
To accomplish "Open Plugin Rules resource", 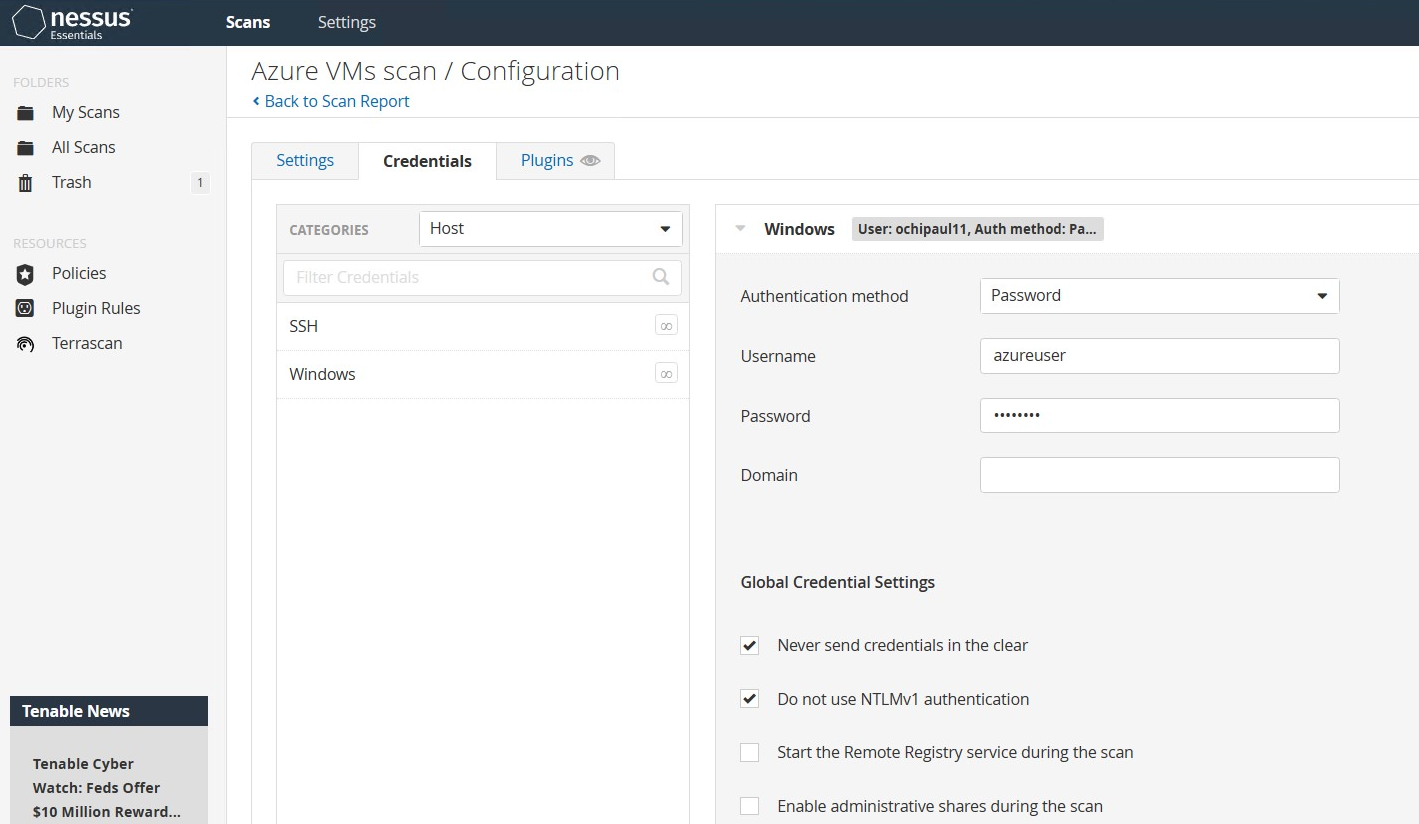I will click(x=96, y=308).
